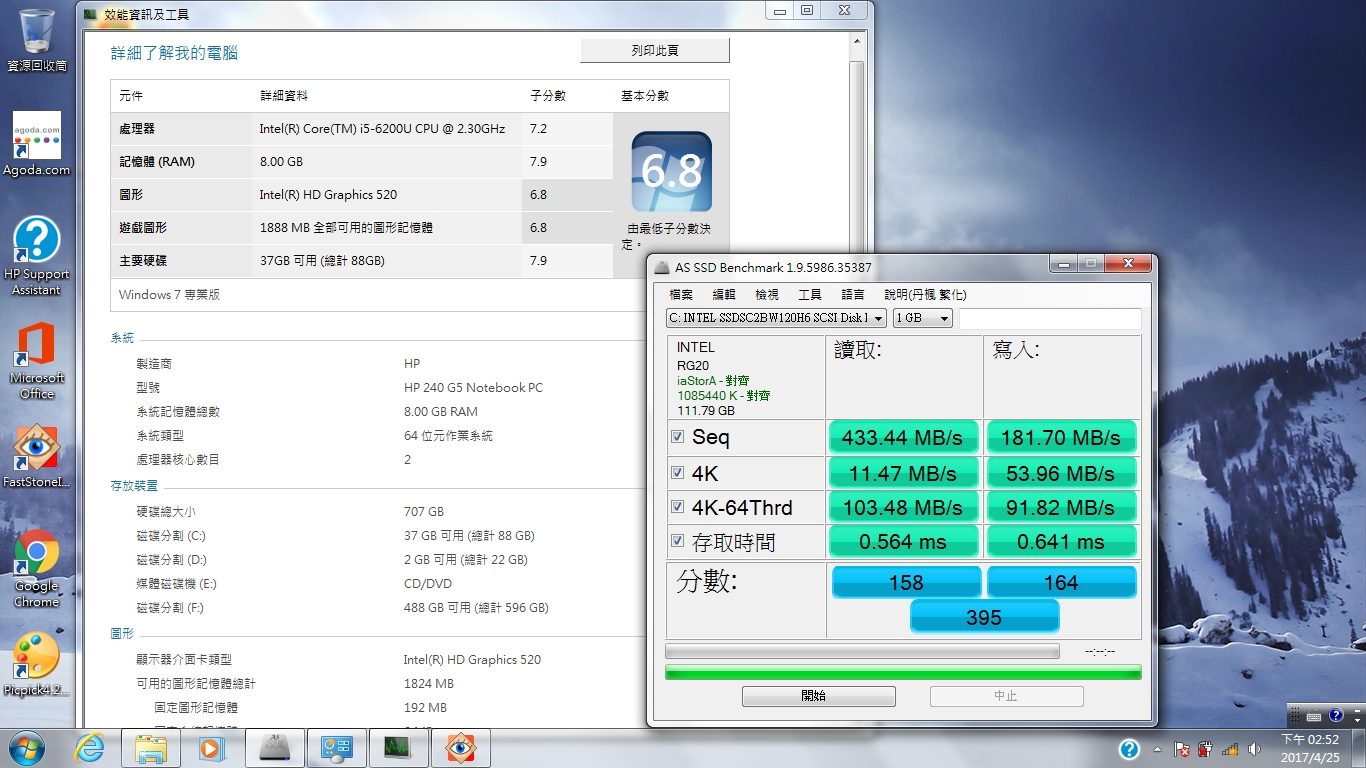
Task: Show hidden system tray icons
Action: click(1157, 749)
